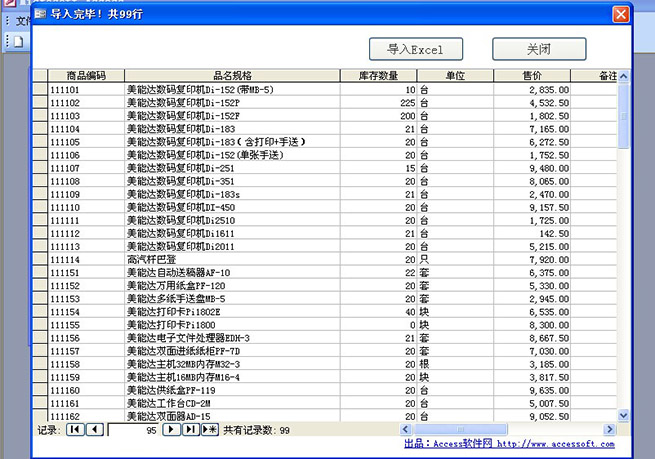Screen dimensions: 655x459
Task: Click the 售价 column header
Action: coord(532,76)
